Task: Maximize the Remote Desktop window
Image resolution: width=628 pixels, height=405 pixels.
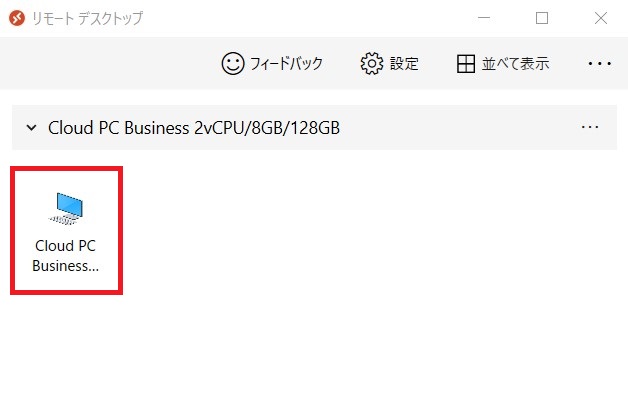Action: (542, 18)
